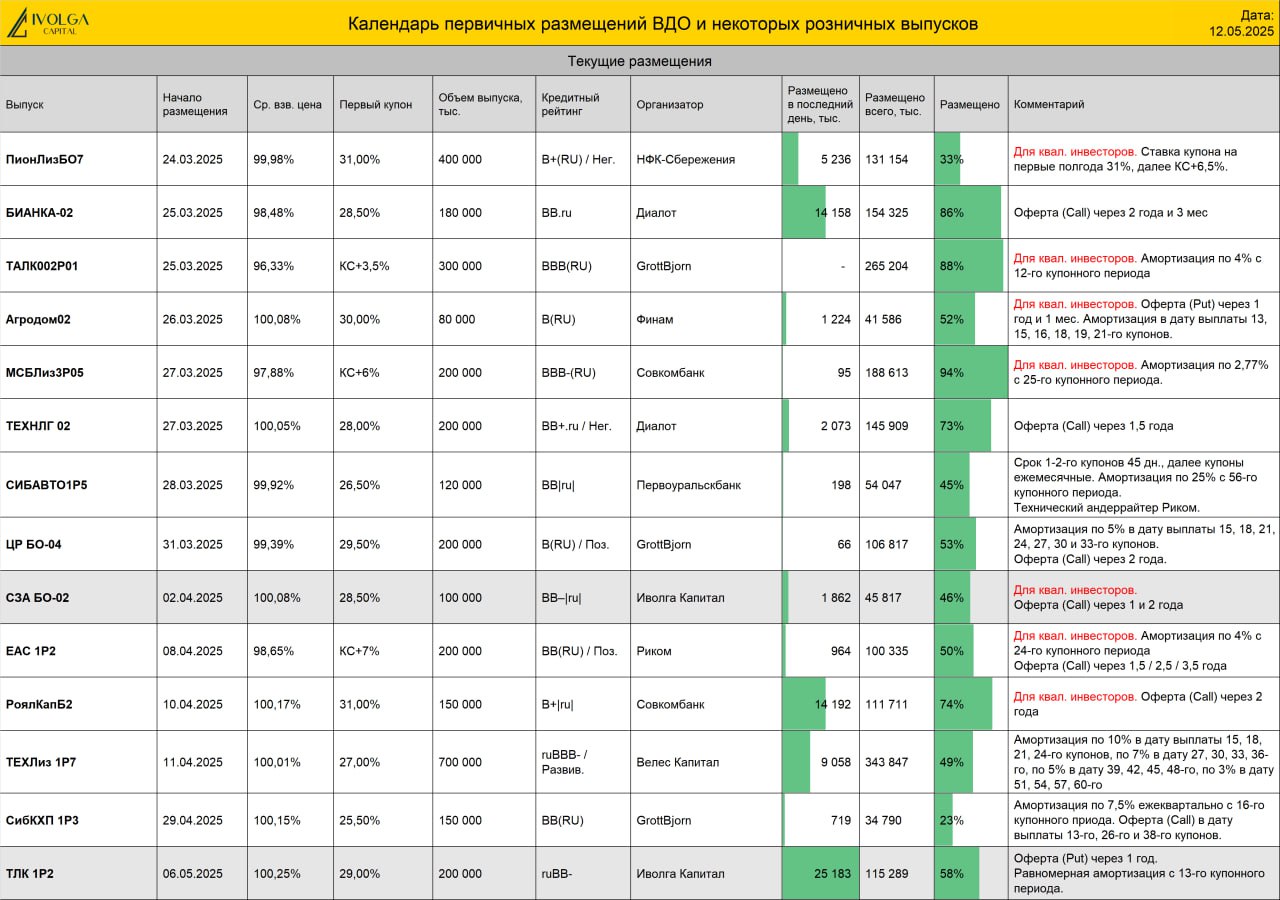
Task: Select the СибКХП 1Р3 issue name
Action: [42, 820]
